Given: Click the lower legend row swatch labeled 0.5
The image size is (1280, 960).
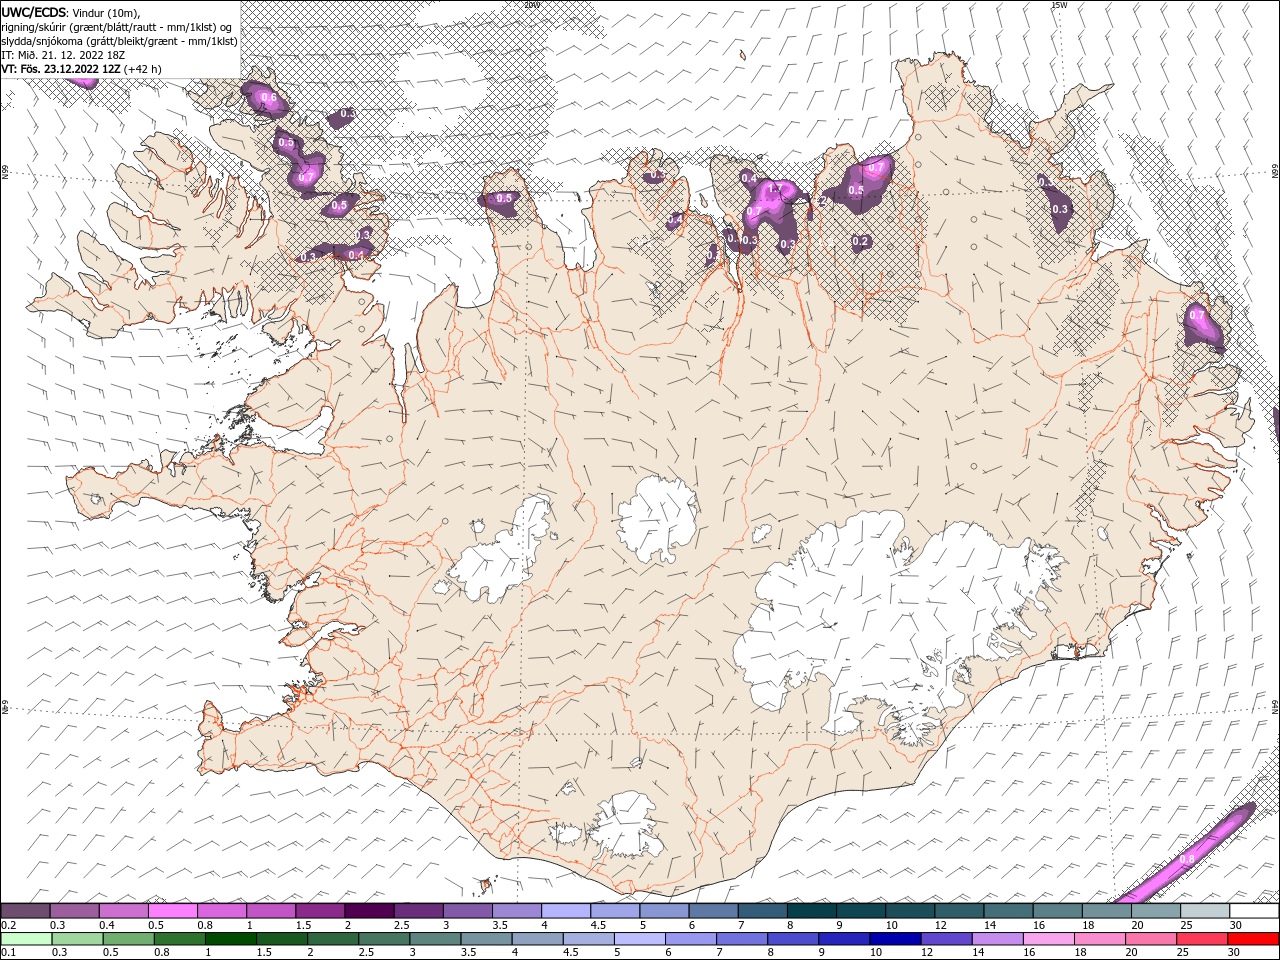Looking at the screenshot, I should point(129,939).
